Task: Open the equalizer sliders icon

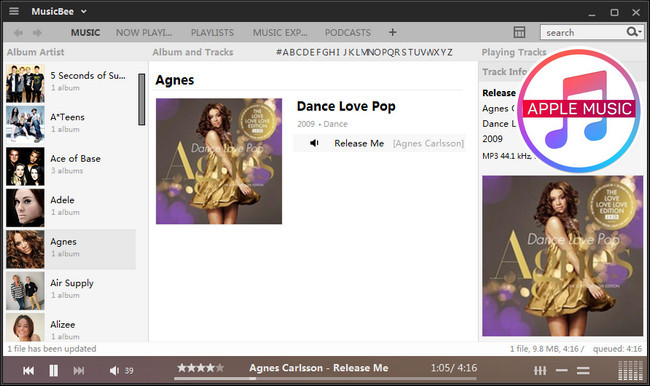Action: click(540, 370)
